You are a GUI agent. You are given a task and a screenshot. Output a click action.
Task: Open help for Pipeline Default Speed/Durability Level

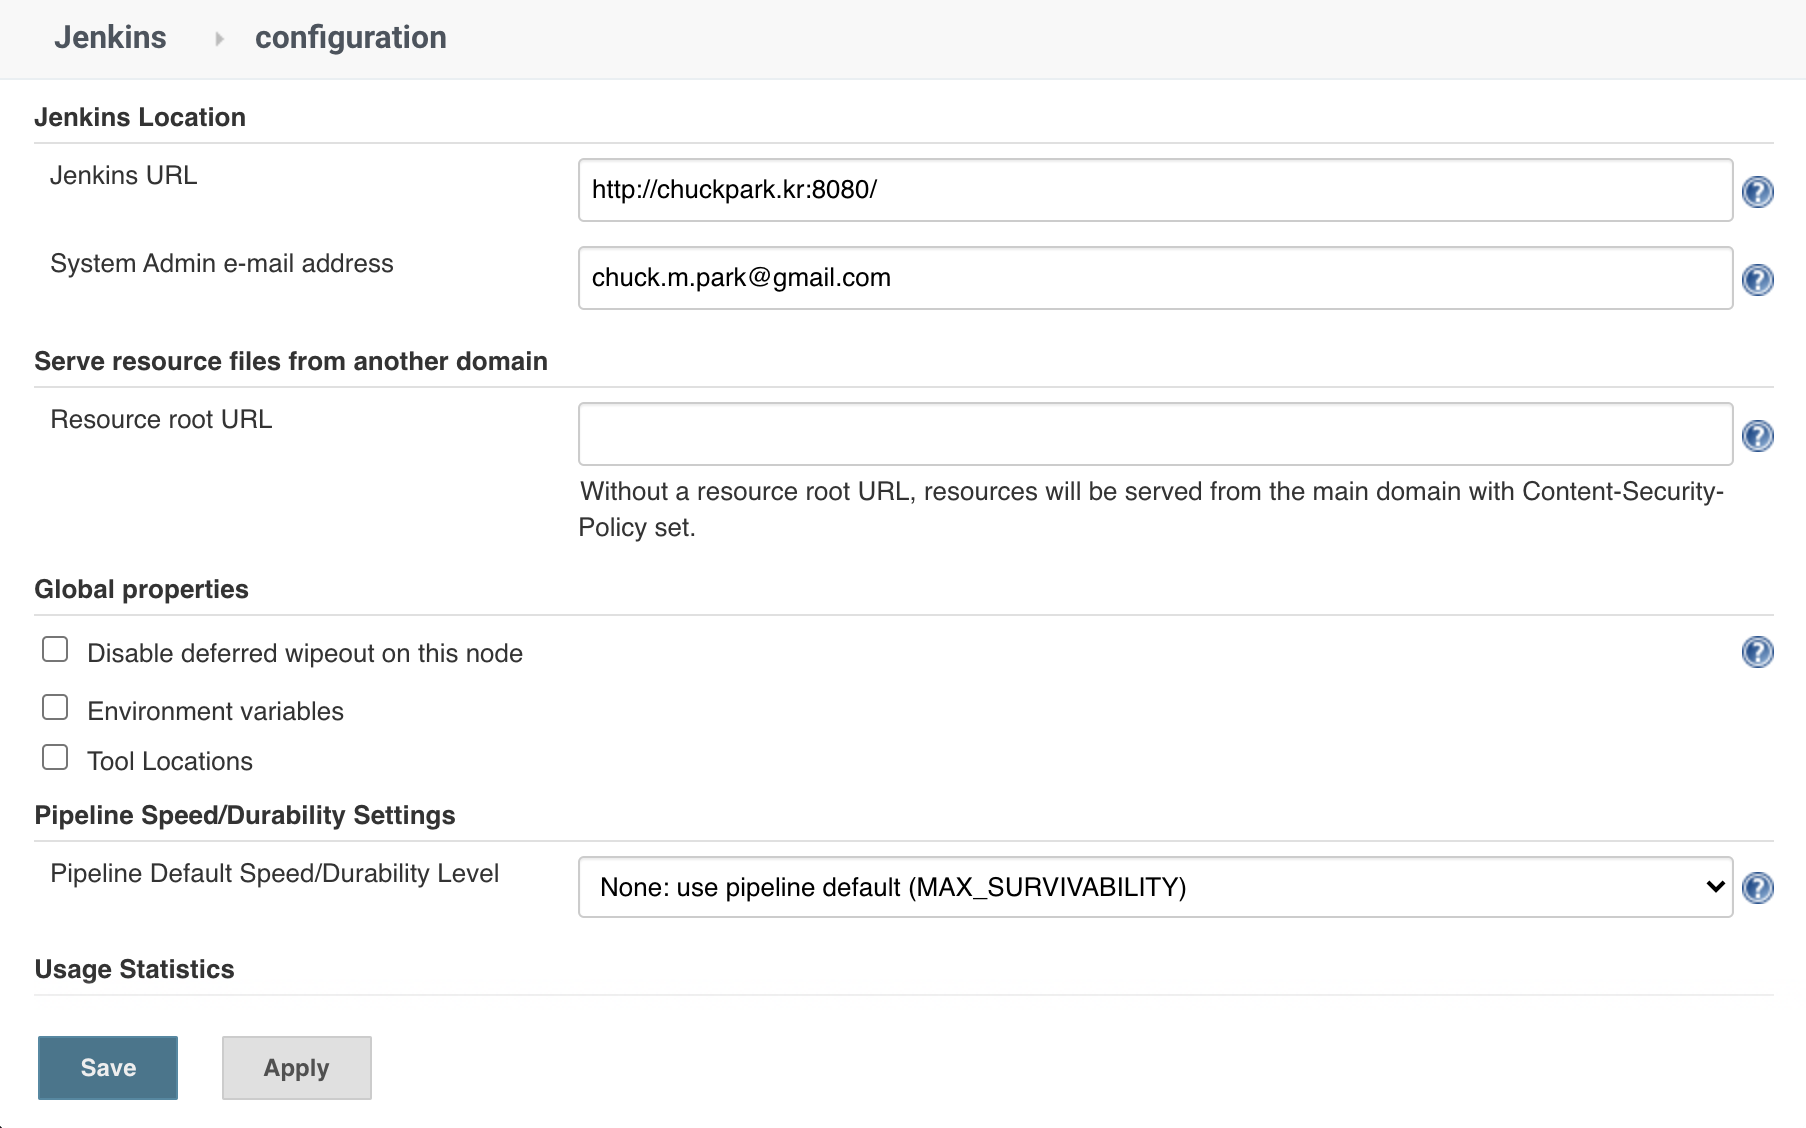[x=1757, y=887]
